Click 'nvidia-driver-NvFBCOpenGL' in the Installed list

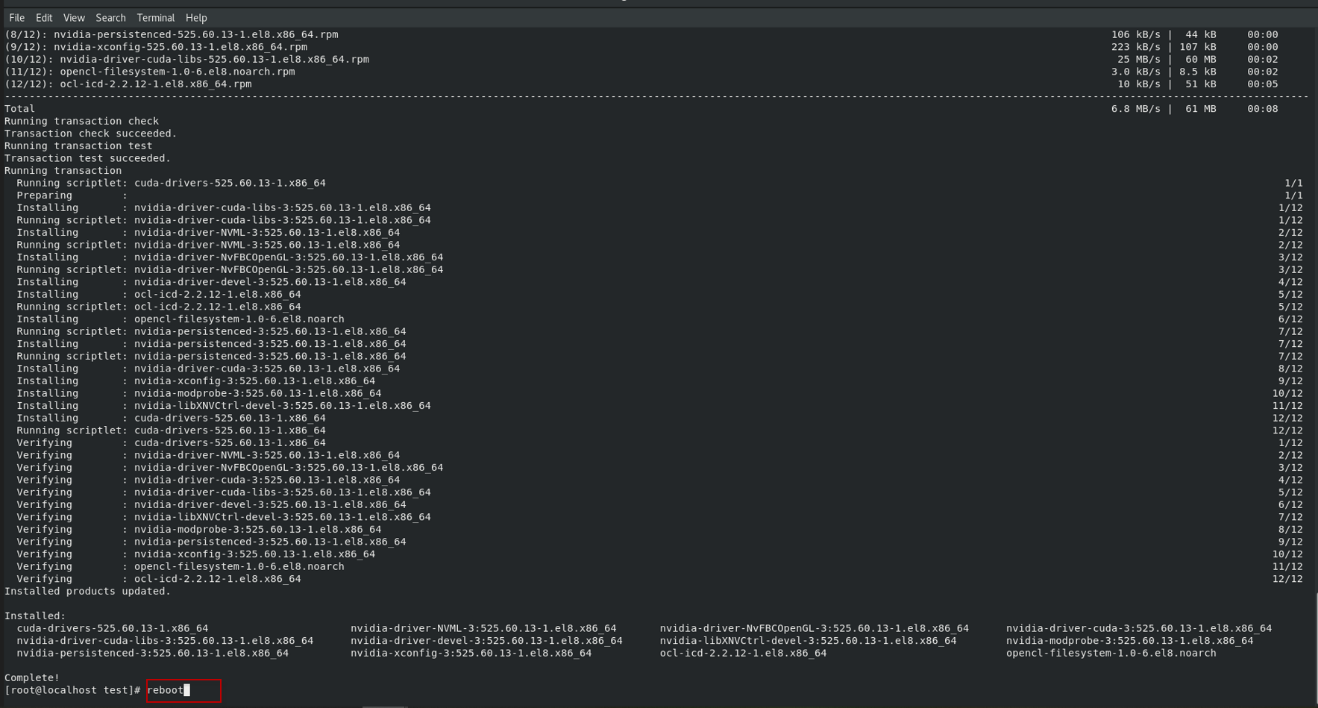tap(814, 628)
